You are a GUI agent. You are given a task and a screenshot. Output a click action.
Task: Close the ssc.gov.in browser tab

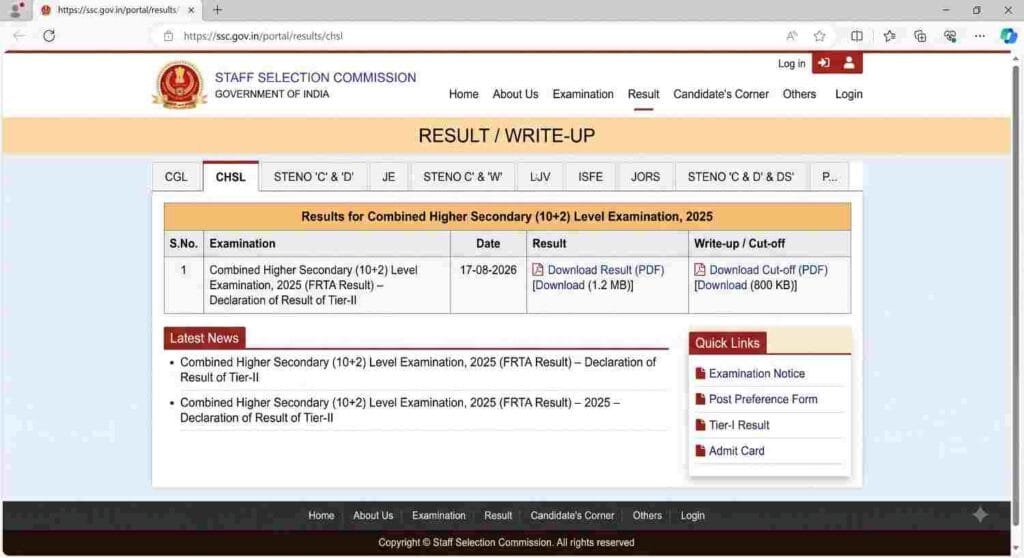click(191, 10)
